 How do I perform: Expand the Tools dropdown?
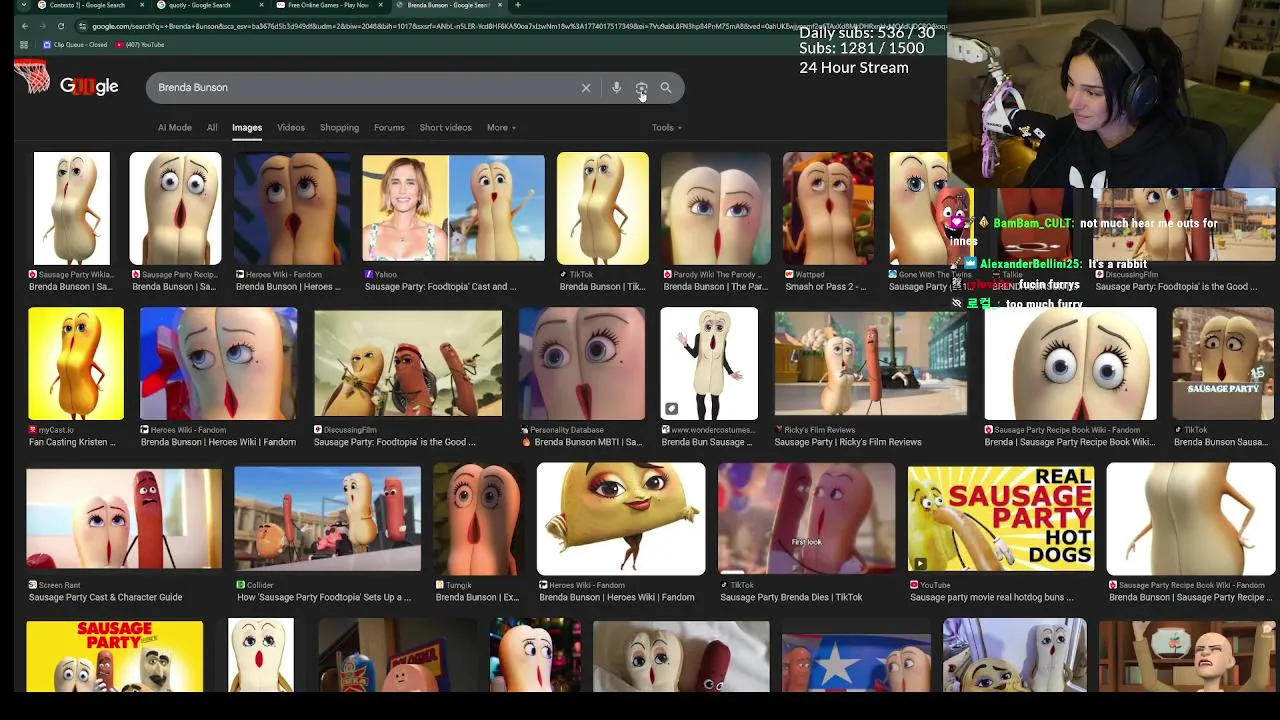(666, 128)
